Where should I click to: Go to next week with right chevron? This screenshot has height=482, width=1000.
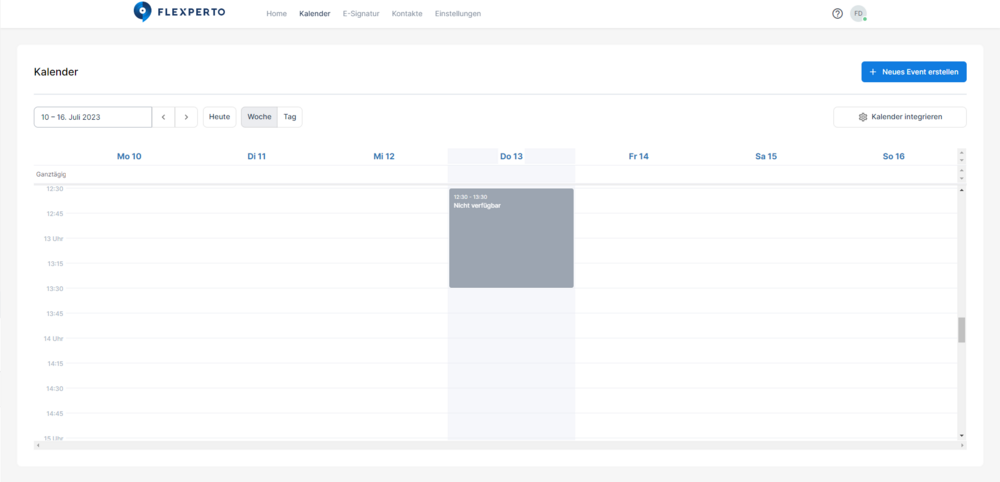pos(186,117)
